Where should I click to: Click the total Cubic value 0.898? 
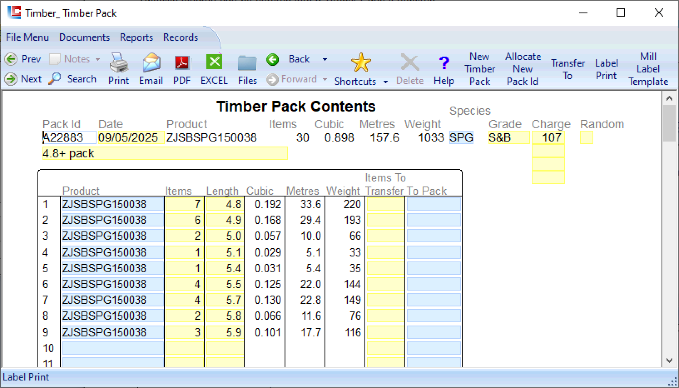pyautogui.click(x=339, y=138)
